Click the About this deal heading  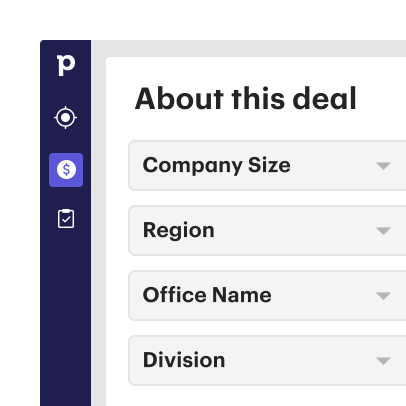pos(246,99)
